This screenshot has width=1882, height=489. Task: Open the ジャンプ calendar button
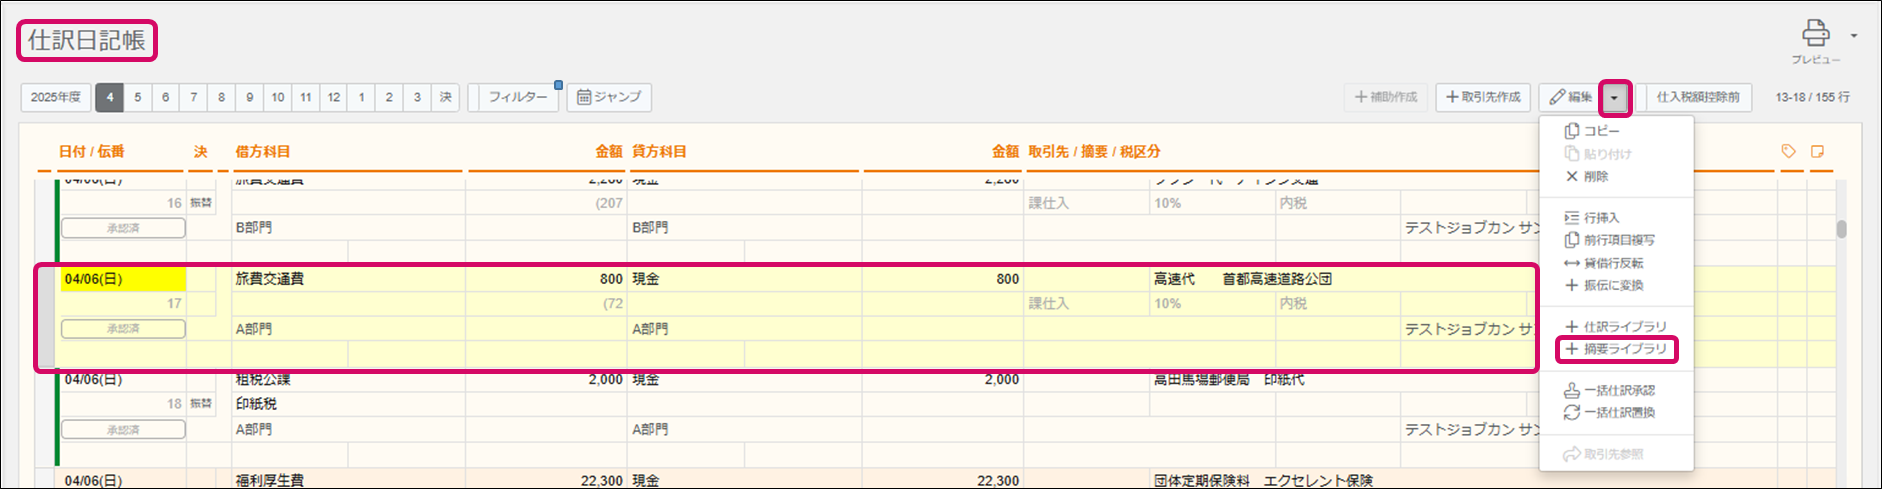point(609,97)
